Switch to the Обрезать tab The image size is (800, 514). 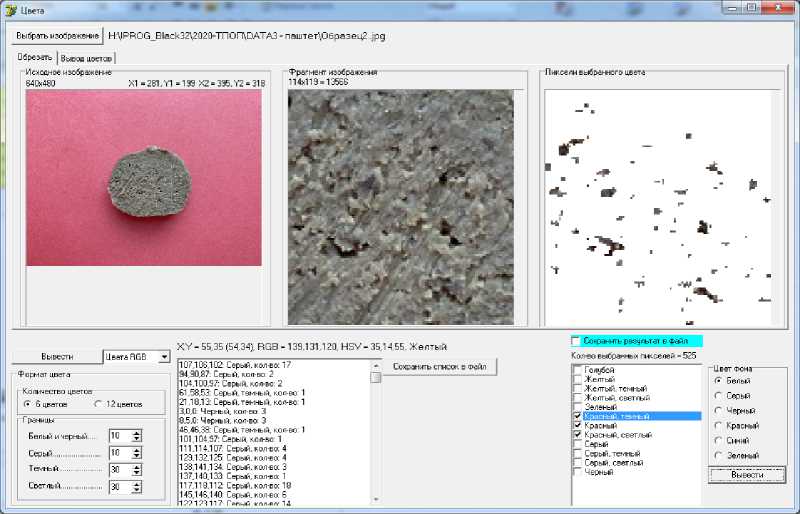pyautogui.click(x=34, y=57)
